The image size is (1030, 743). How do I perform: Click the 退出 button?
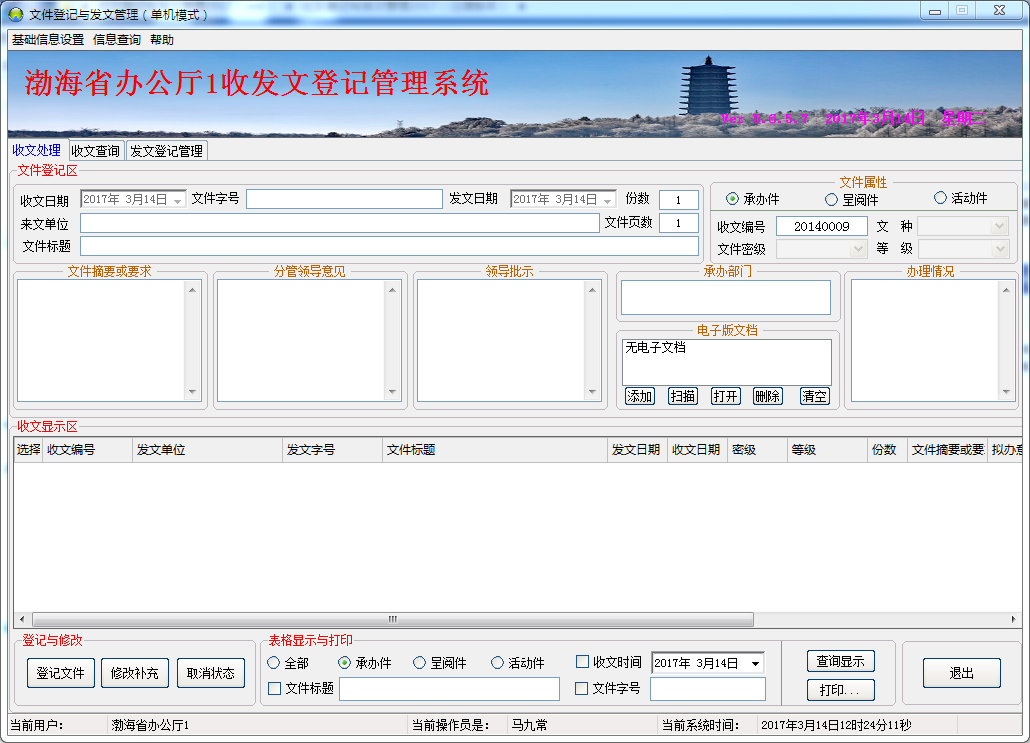tap(962, 673)
